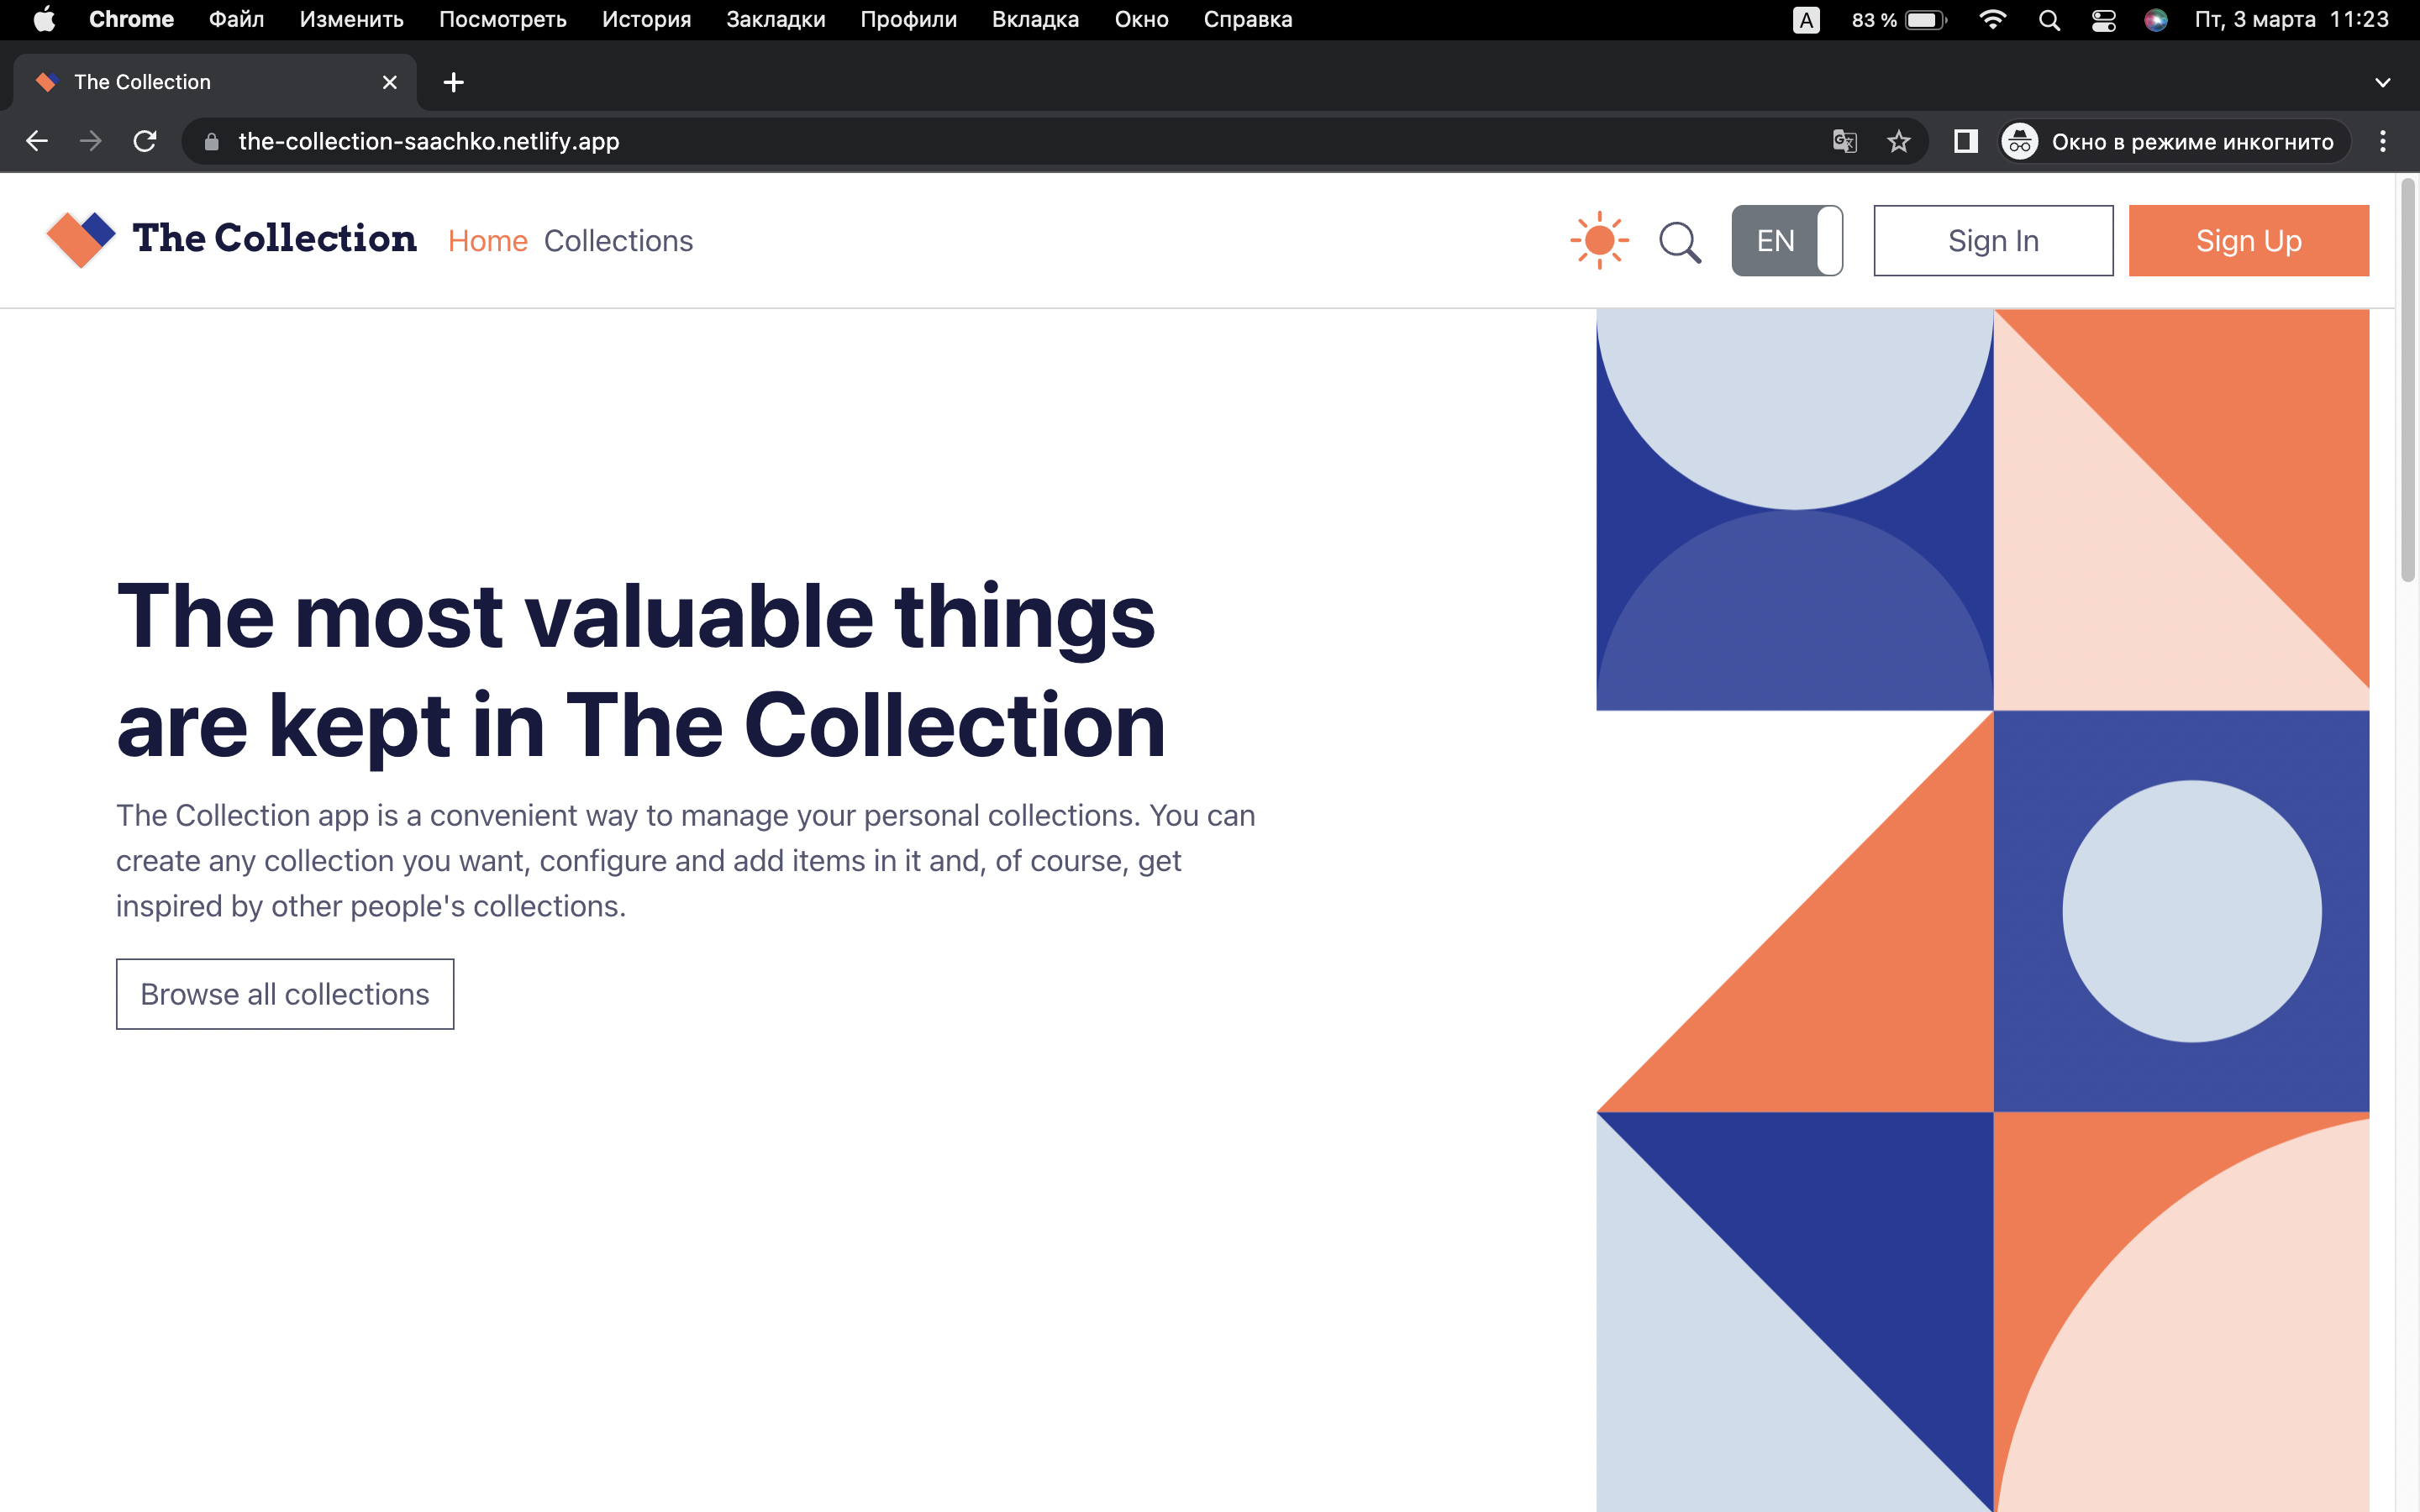
Task: Click Sign In
Action: pyautogui.click(x=1992, y=240)
